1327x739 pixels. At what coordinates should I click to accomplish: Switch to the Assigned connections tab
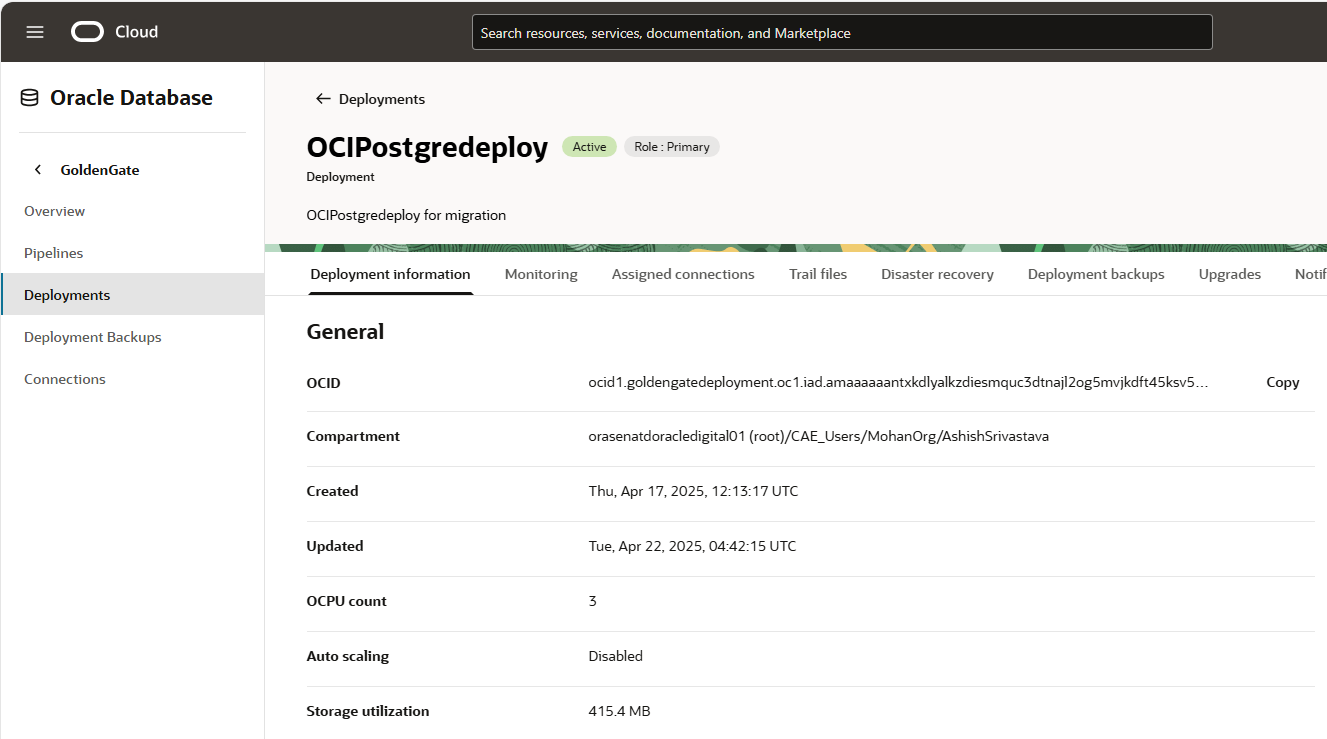pos(683,274)
